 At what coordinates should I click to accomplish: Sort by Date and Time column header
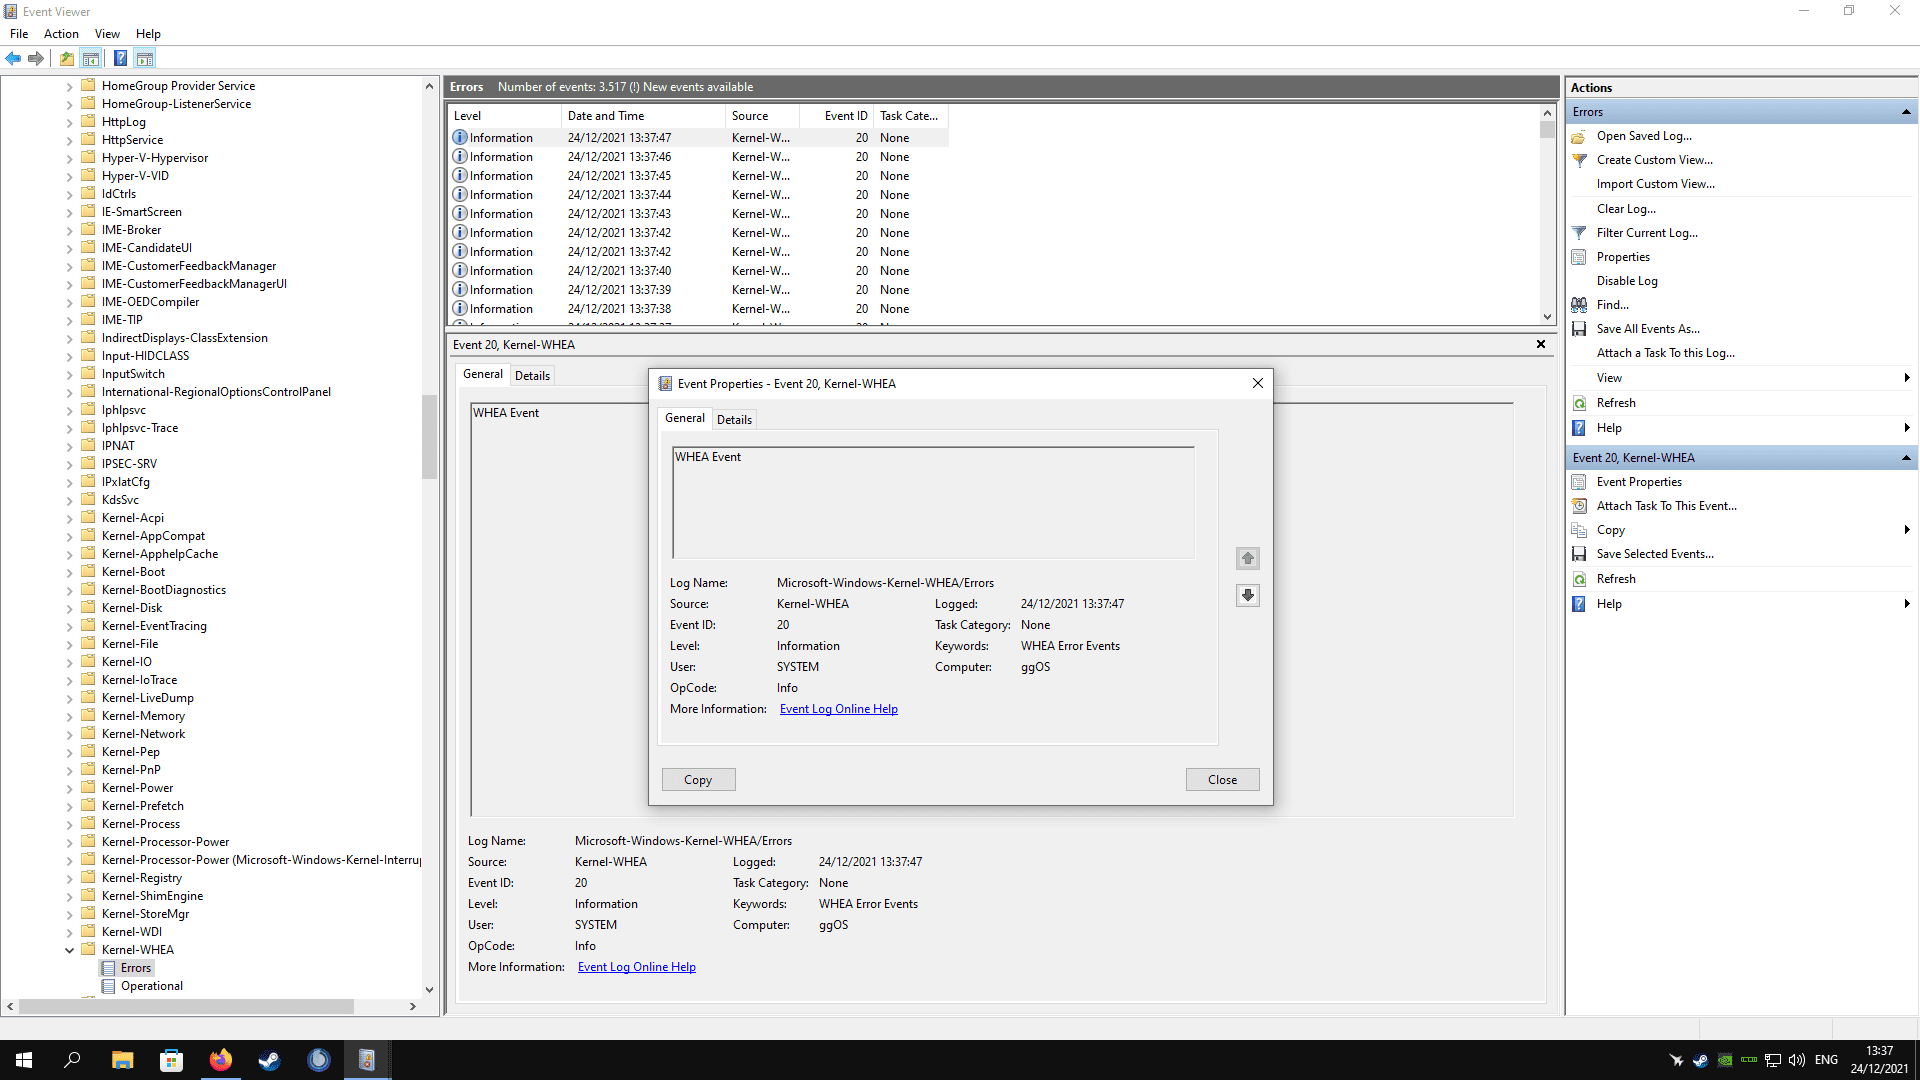pos(643,116)
